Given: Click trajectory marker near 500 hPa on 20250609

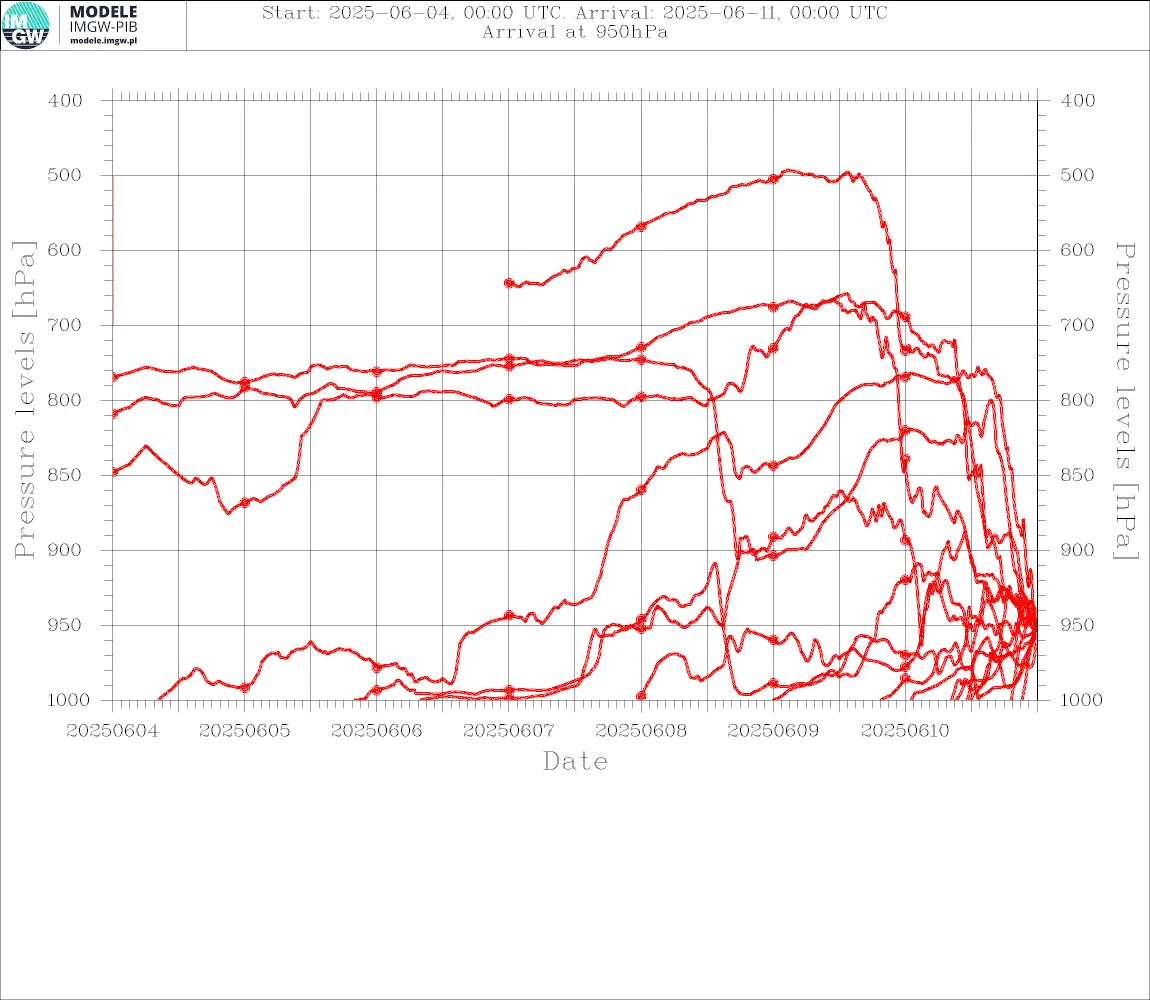Looking at the screenshot, I should (773, 179).
